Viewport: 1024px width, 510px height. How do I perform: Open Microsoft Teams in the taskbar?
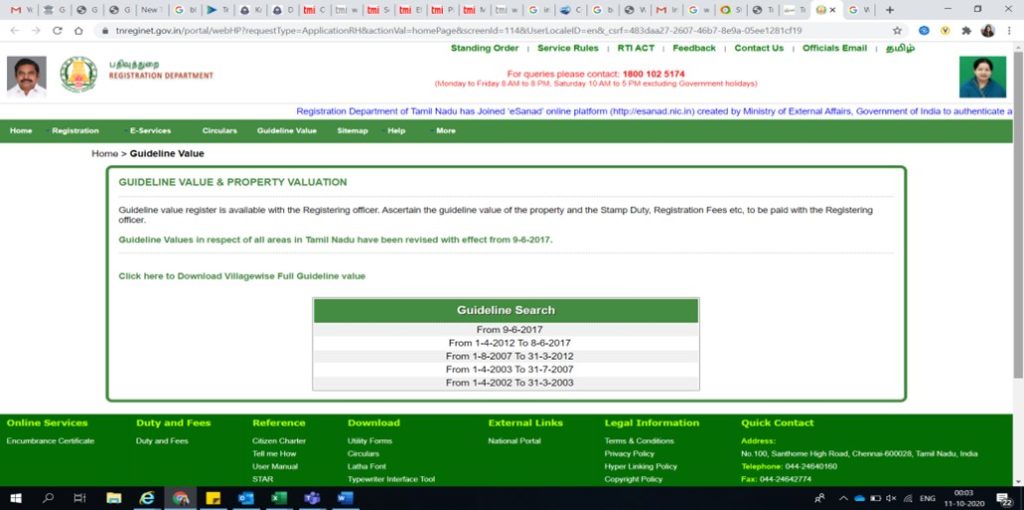tap(311, 498)
